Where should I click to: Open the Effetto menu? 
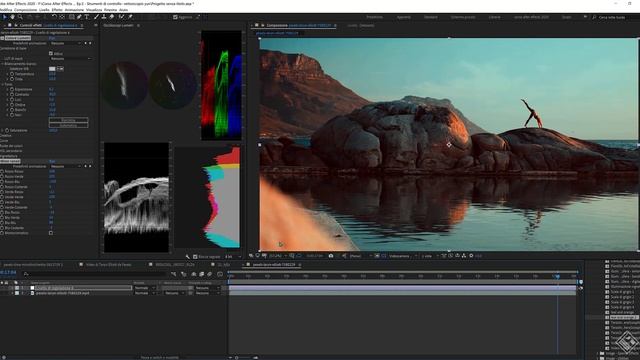pos(57,10)
